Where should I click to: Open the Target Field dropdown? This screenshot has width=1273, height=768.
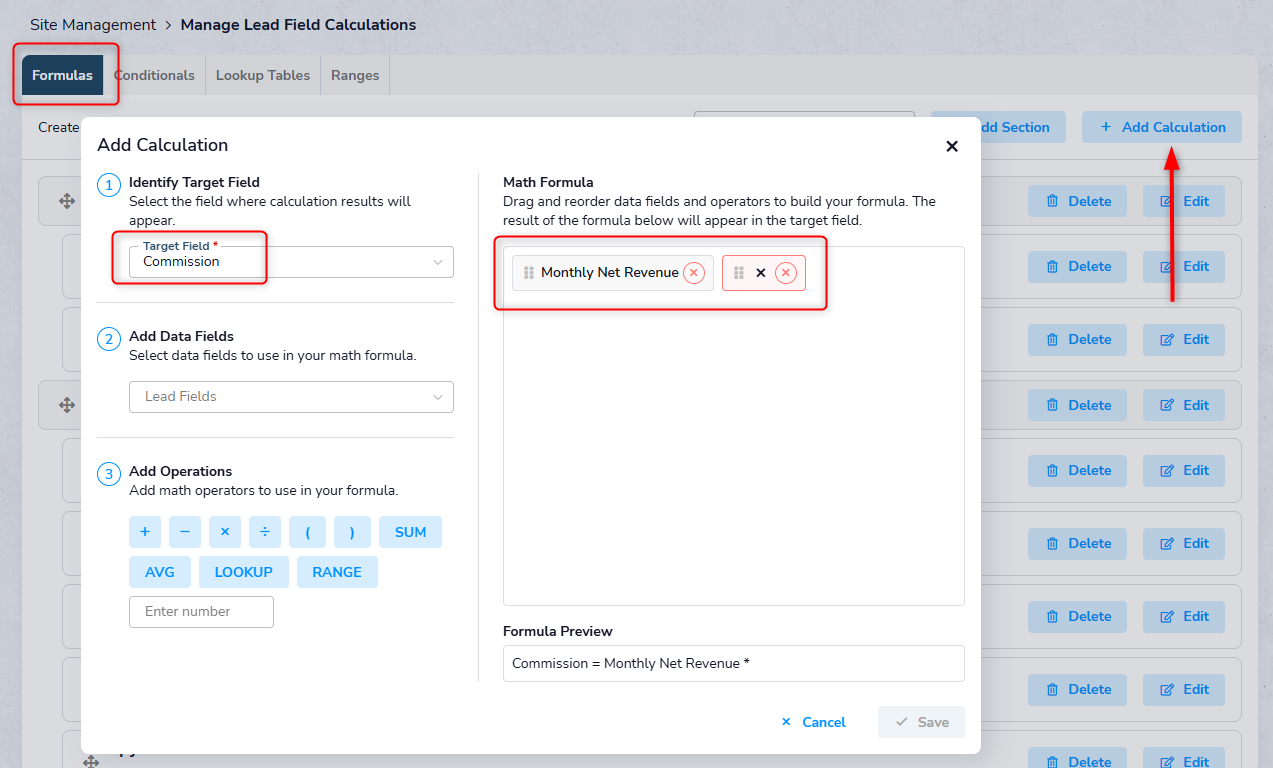pyautogui.click(x=291, y=262)
